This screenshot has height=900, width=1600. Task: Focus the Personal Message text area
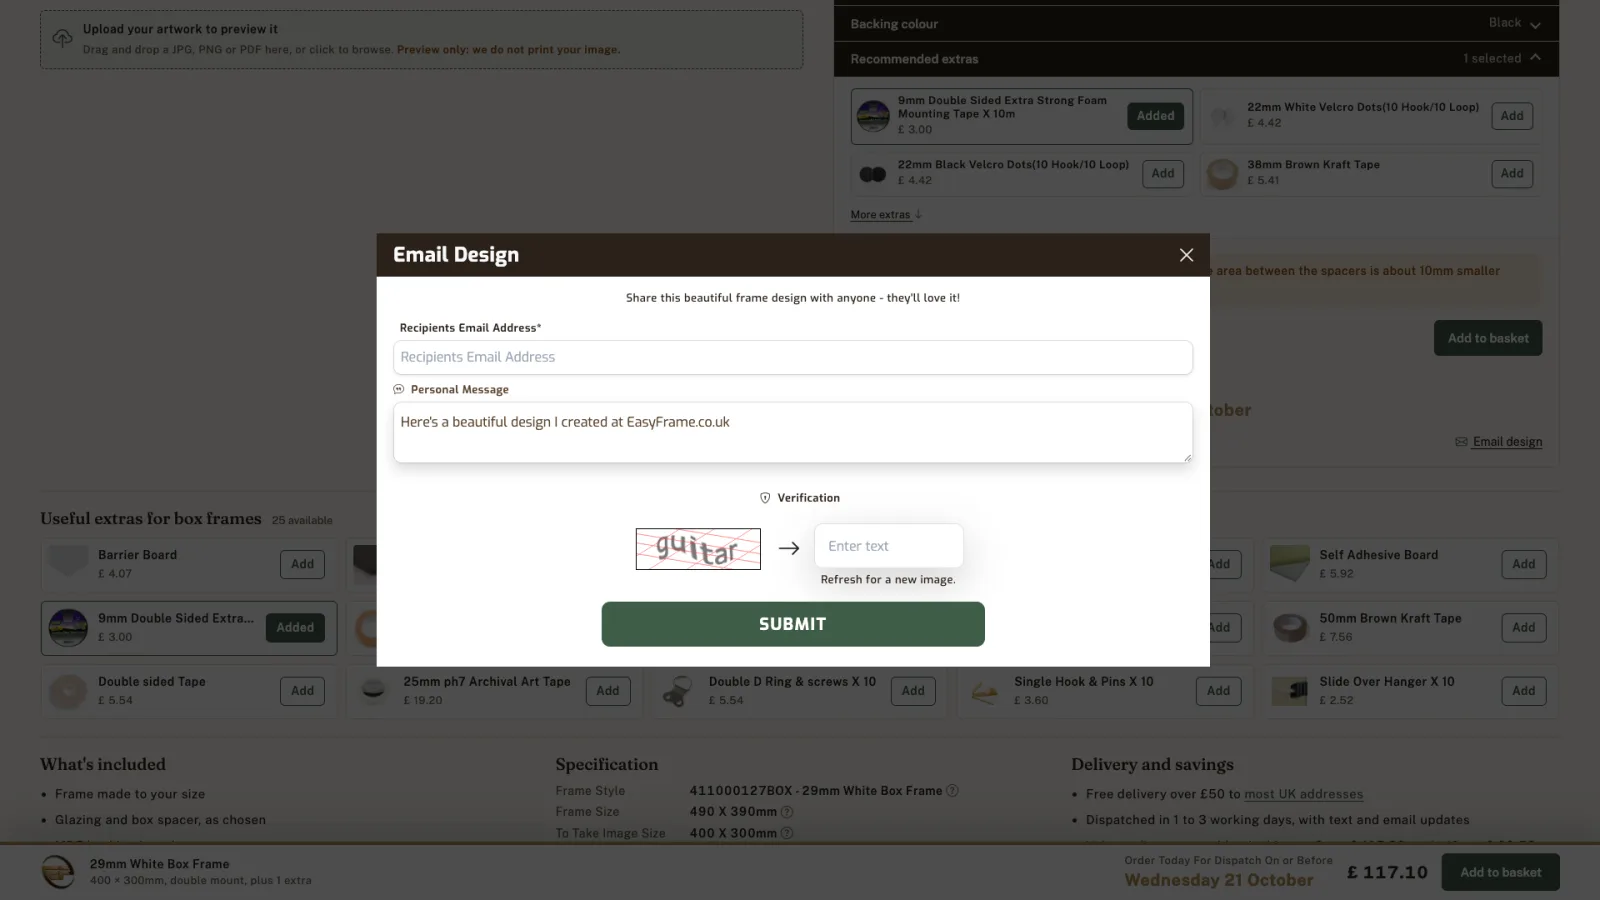point(793,432)
